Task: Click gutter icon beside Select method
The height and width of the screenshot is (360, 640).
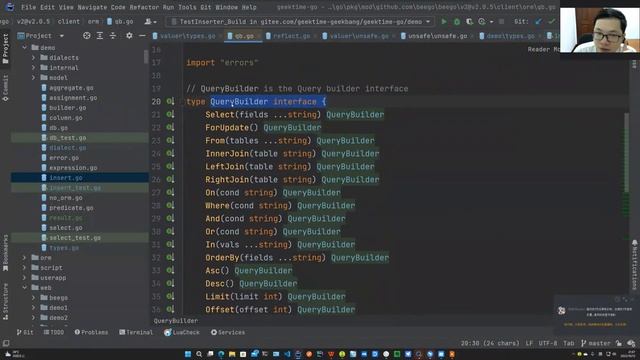Action: point(170,114)
